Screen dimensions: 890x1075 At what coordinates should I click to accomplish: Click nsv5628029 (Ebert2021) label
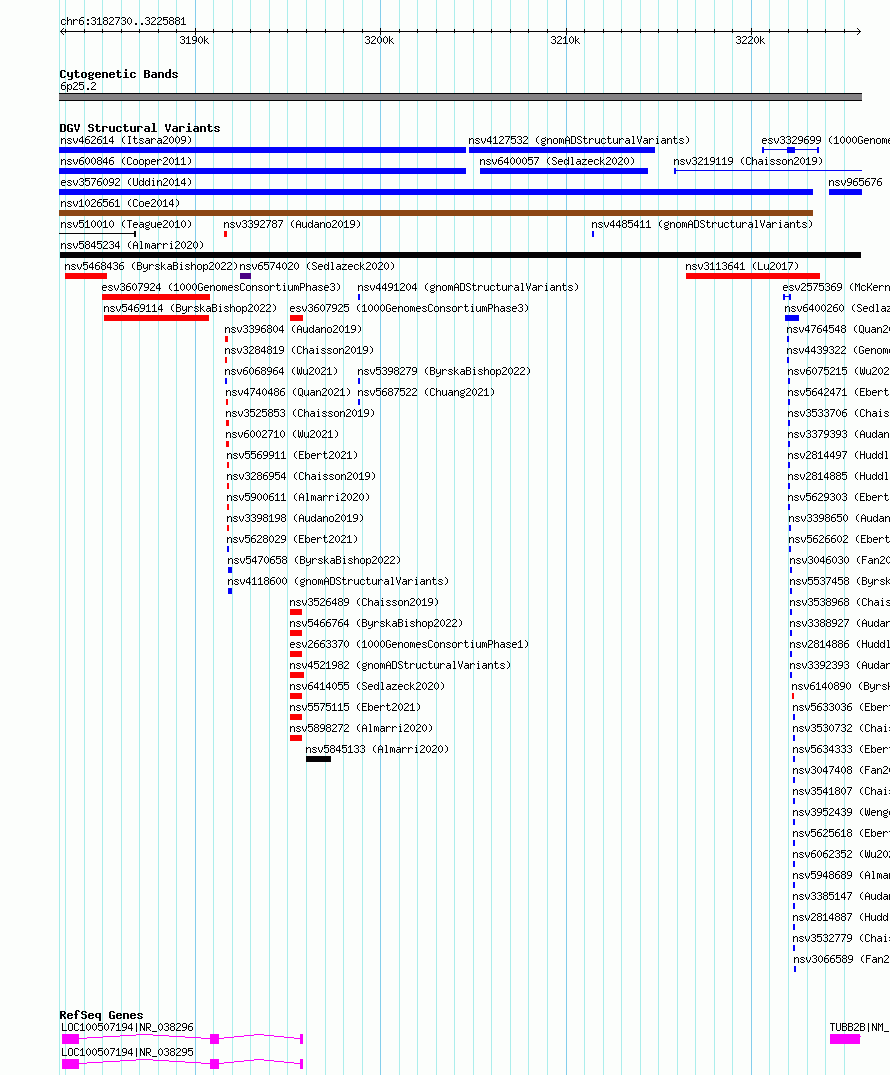pos(293,540)
